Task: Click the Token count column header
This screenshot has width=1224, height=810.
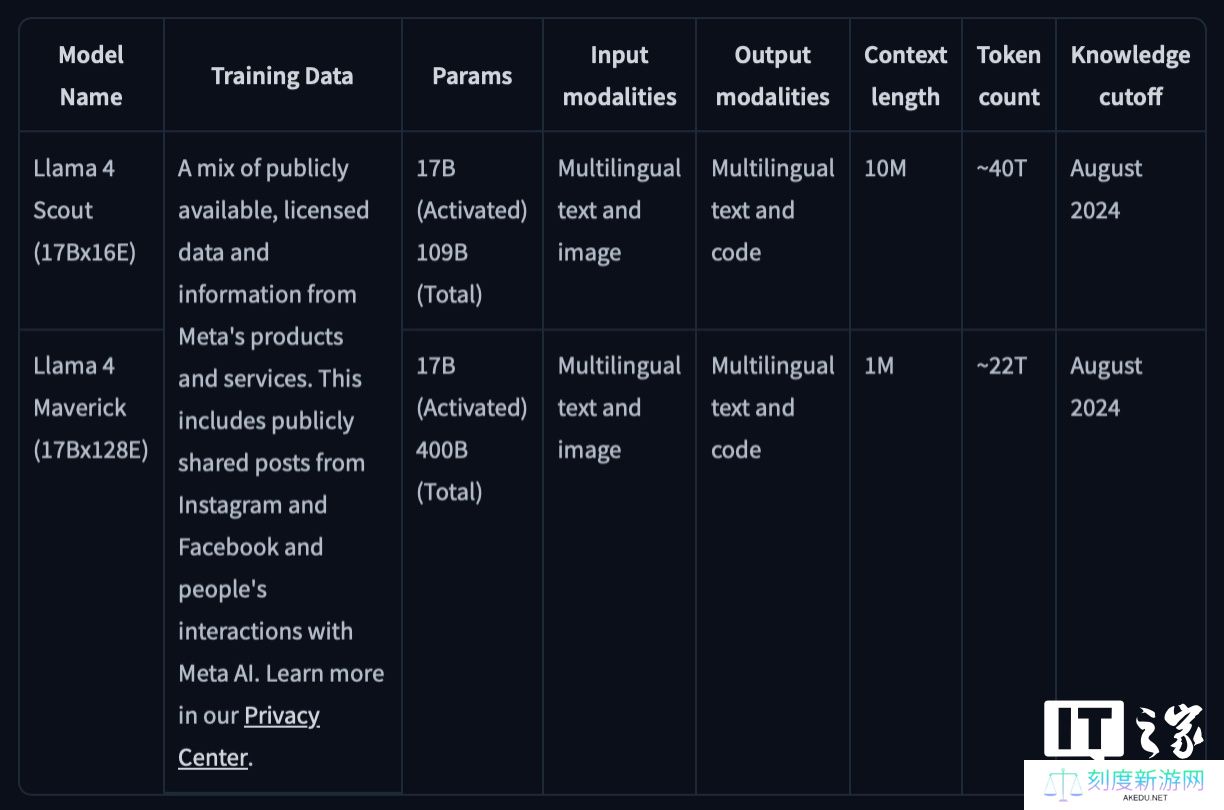Action: [x=1009, y=76]
